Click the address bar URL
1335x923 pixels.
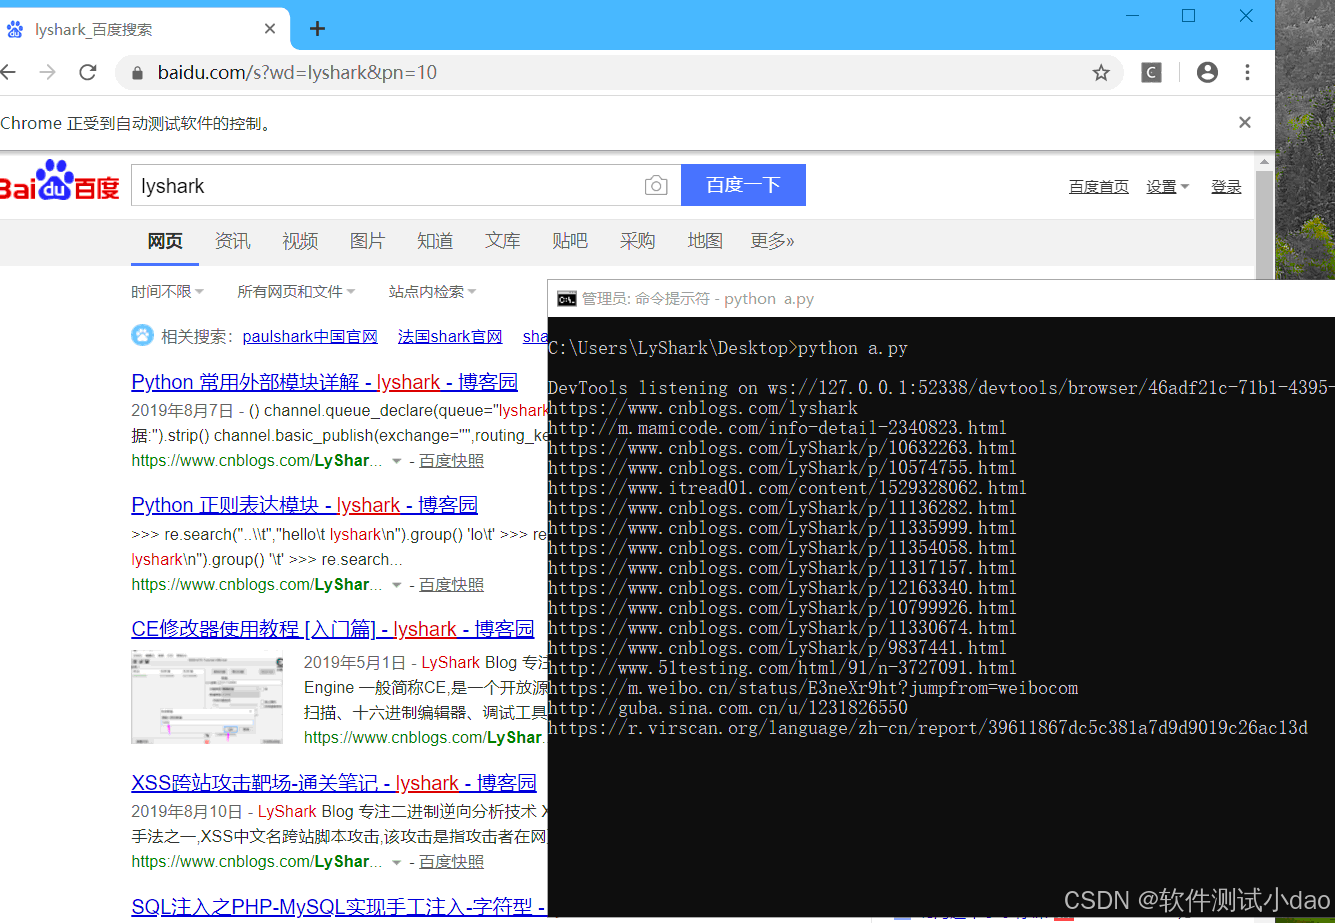click(298, 73)
